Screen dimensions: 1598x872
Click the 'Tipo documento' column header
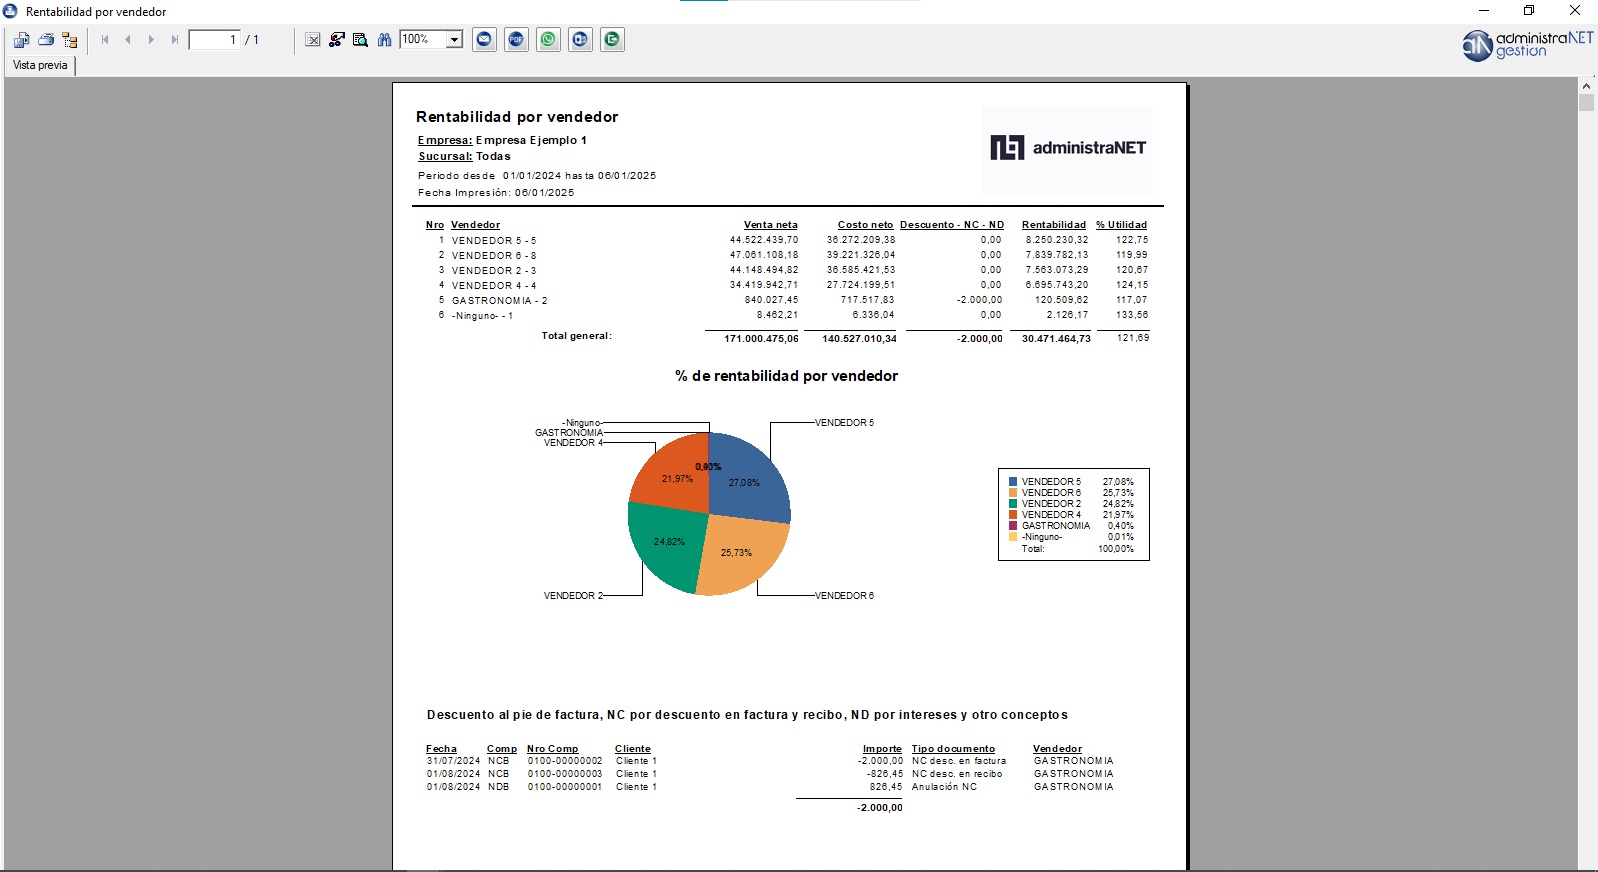pos(953,749)
